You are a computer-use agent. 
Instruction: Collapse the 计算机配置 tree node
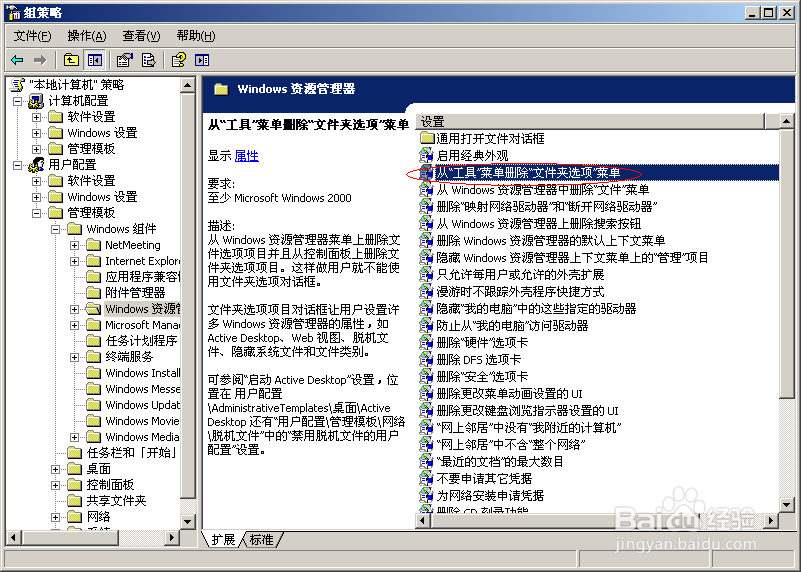coord(17,101)
